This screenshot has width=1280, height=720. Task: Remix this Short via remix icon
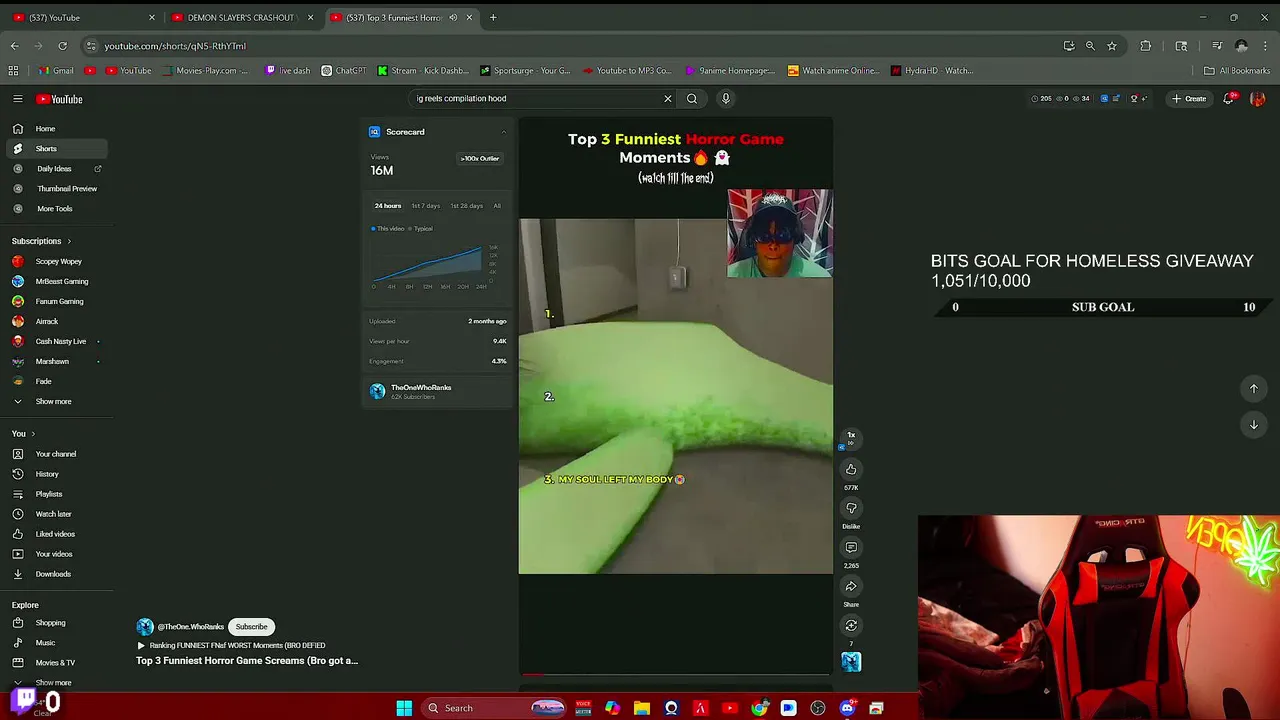click(851, 625)
